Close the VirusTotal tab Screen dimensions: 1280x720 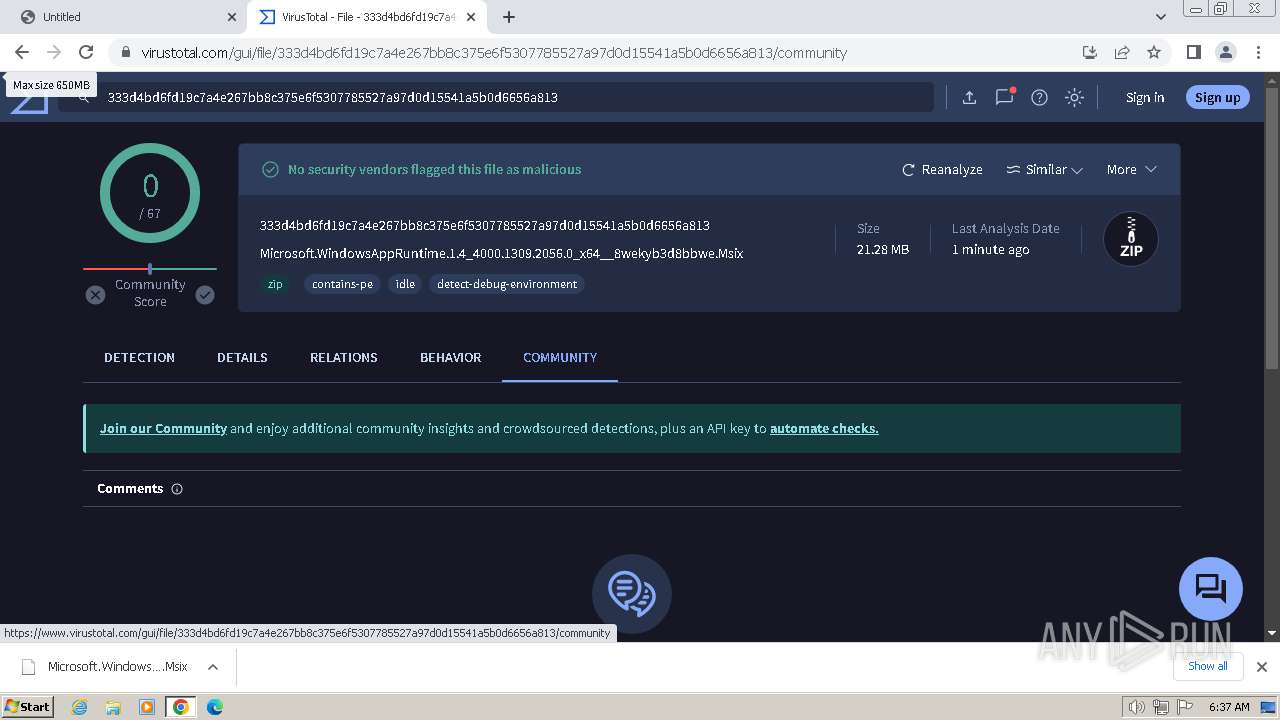(x=473, y=17)
